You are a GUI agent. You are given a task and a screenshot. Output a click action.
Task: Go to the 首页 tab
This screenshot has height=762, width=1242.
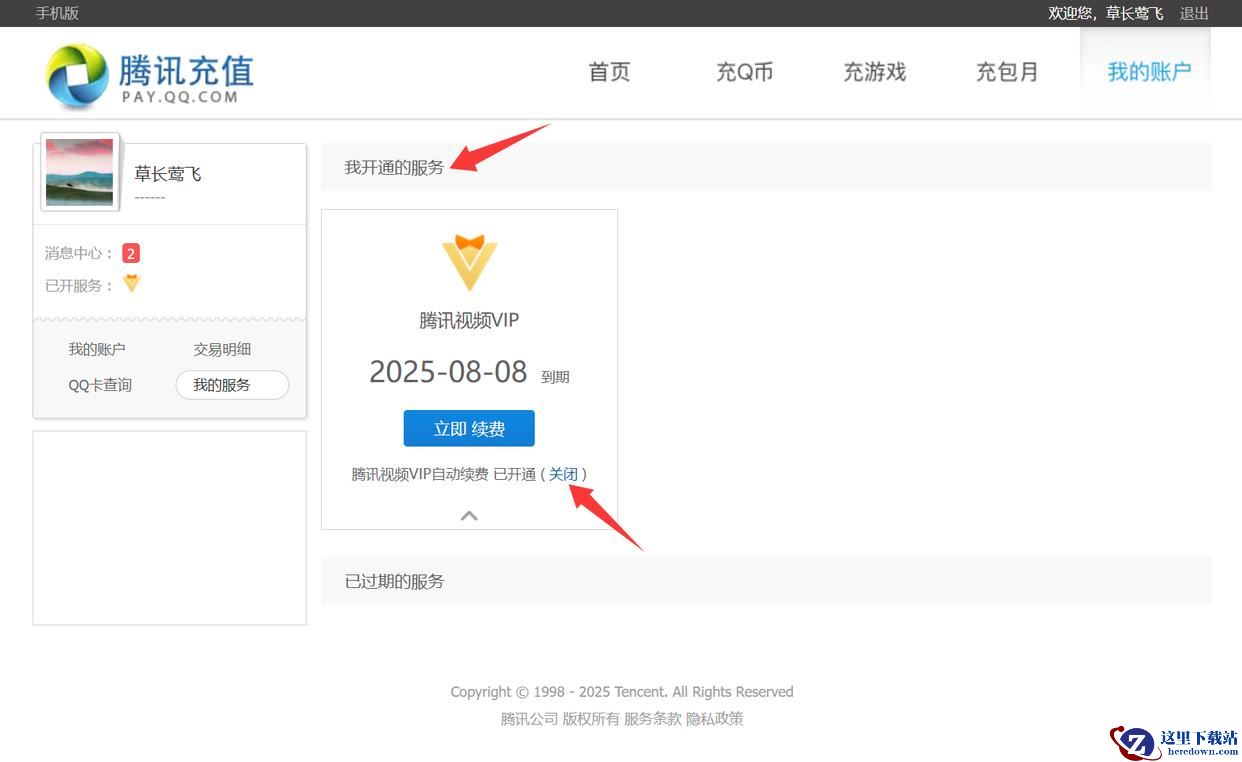[x=609, y=72]
